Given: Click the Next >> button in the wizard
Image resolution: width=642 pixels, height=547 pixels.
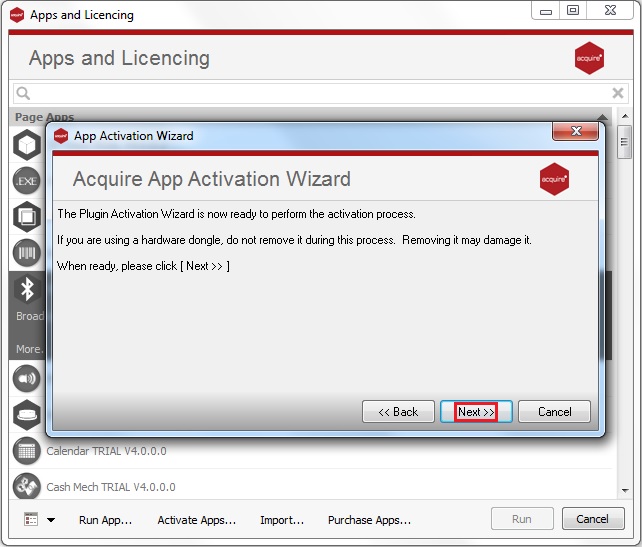Looking at the screenshot, I should [x=476, y=411].
